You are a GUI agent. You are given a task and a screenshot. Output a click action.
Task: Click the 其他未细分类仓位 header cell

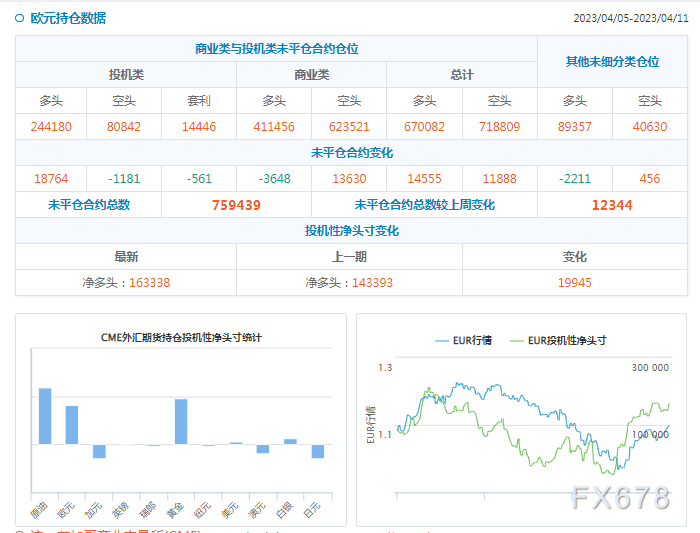(612, 62)
